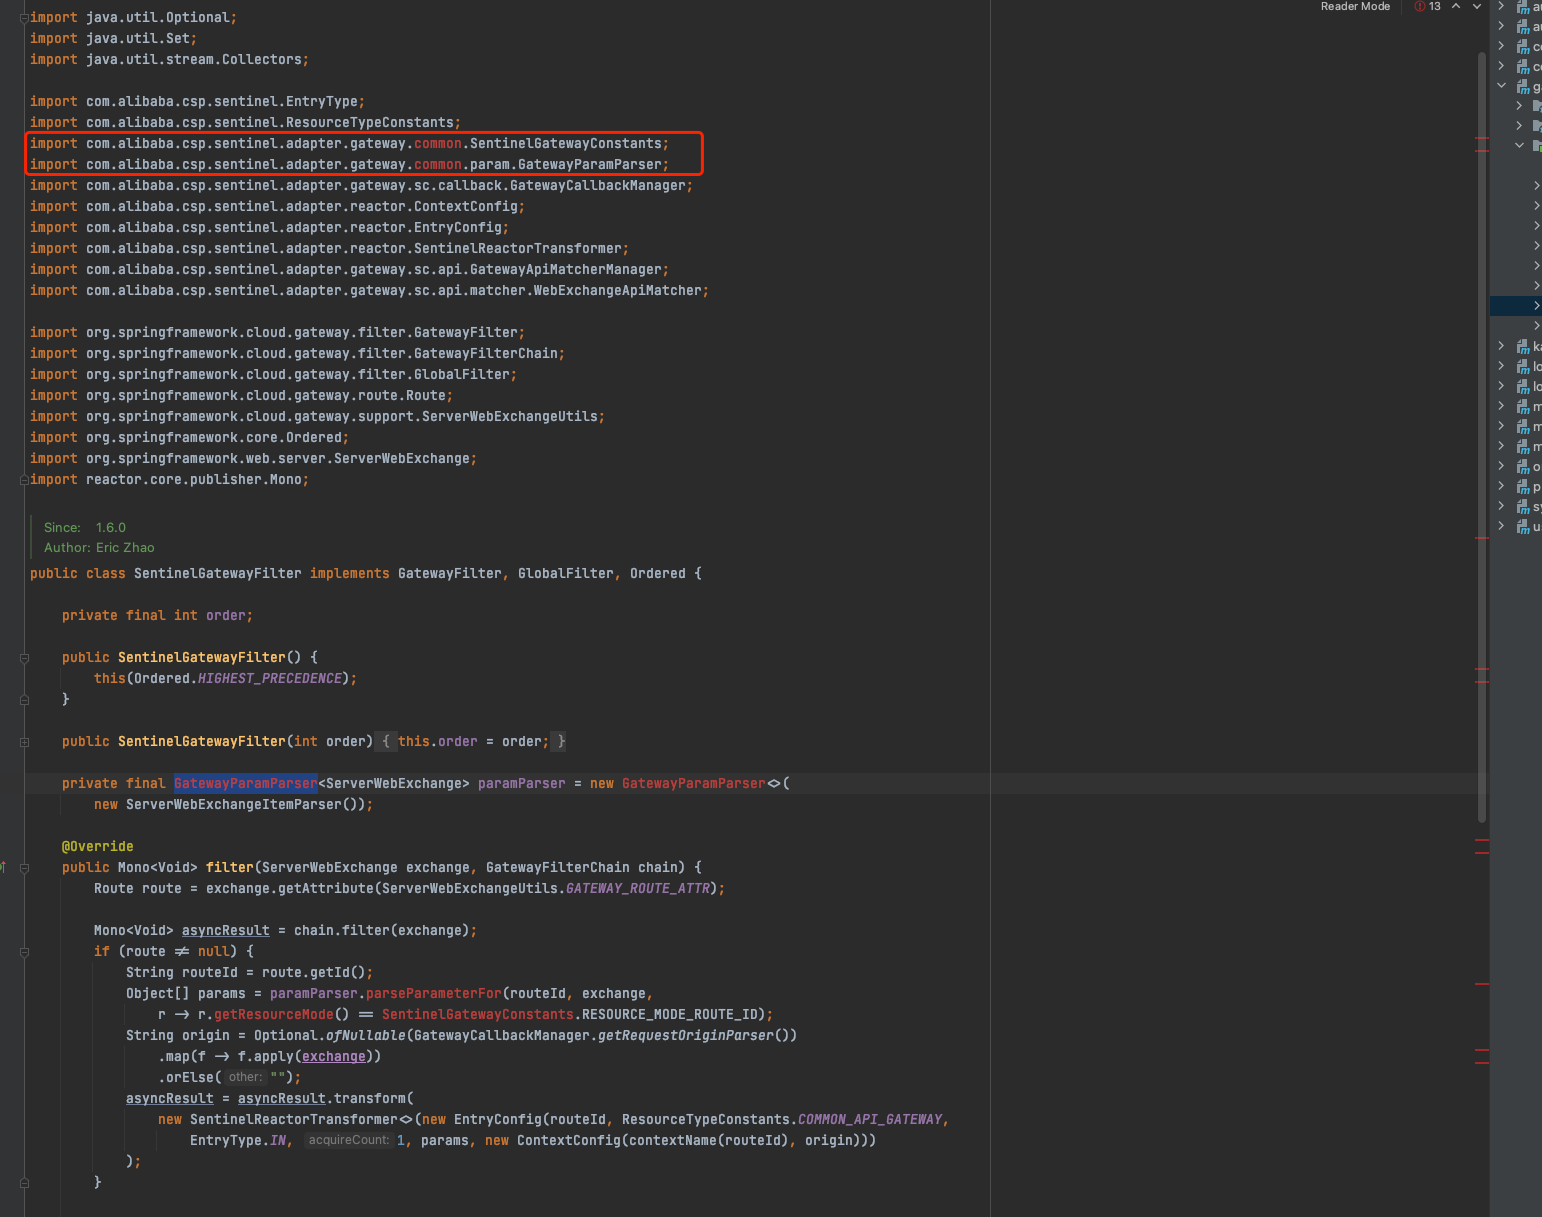Click the highlighted GatewayParamParser type name

click(245, 784)
